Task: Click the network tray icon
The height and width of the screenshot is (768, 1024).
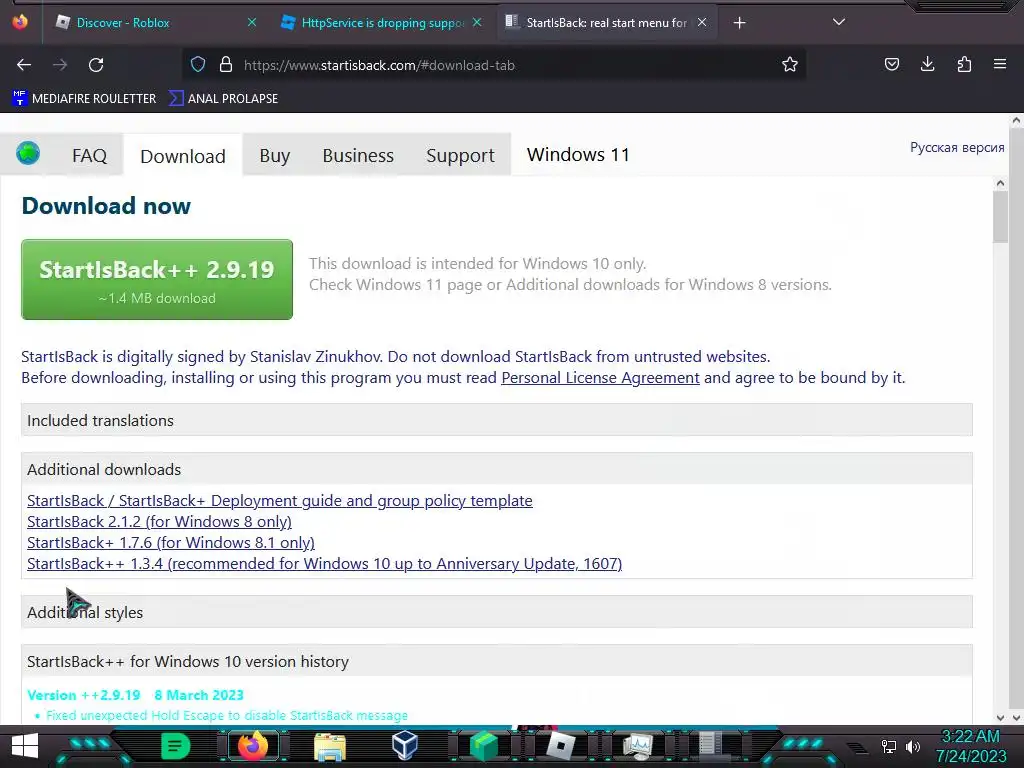Action: [x=889, y=746]
